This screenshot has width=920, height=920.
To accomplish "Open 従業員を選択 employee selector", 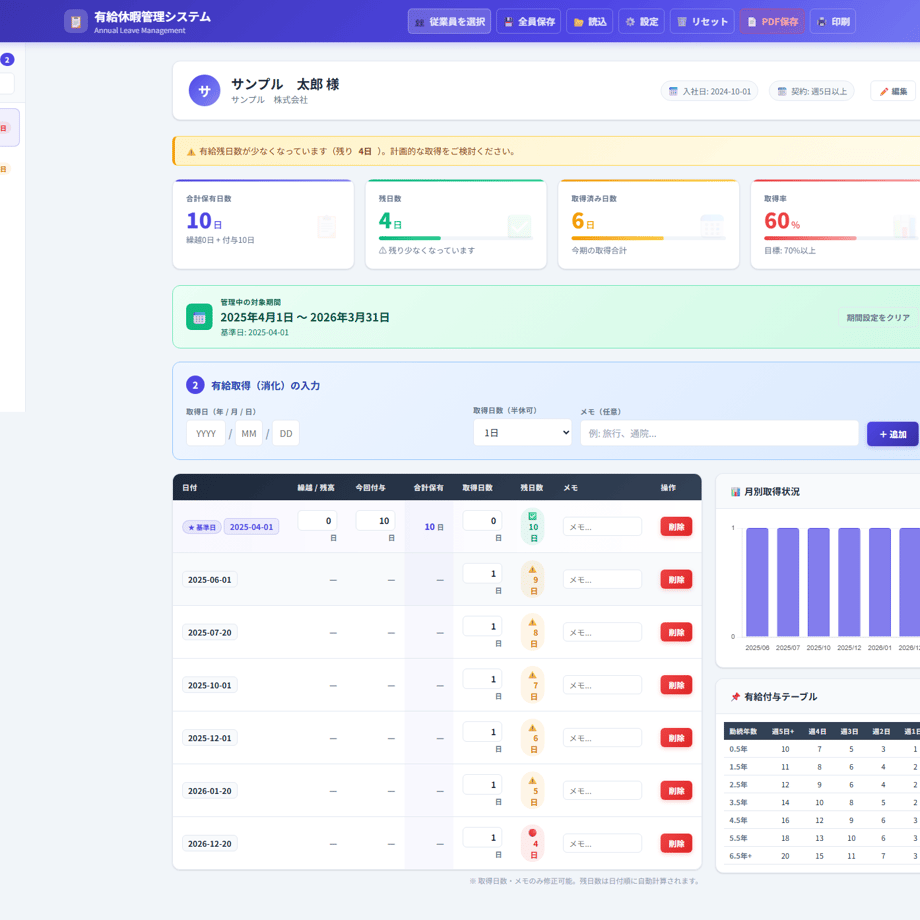I will coord(449,22).
